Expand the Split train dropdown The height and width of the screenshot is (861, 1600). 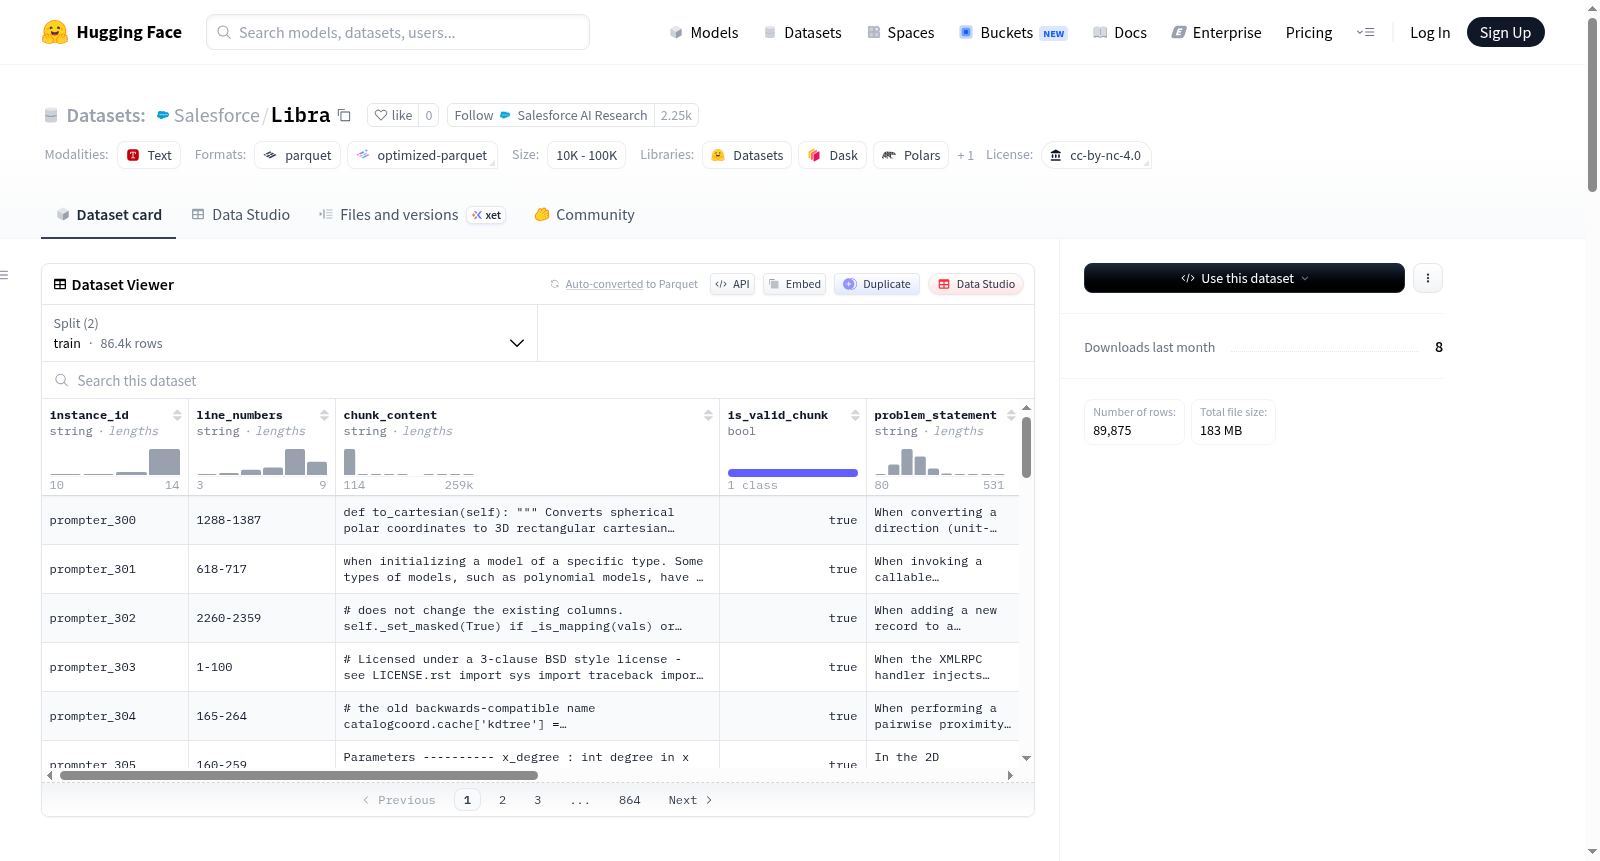click(289, 333)
